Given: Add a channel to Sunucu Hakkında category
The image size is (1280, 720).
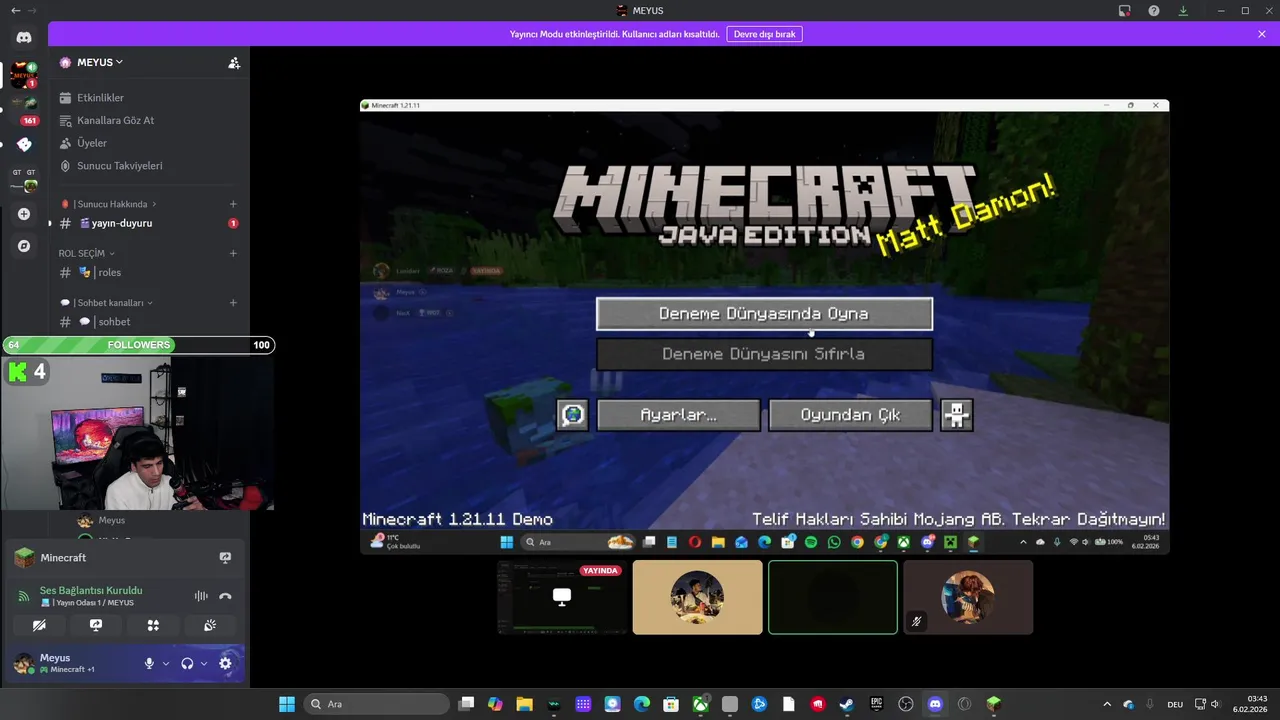Looking at the screenshot, I should tap(233, 204).
